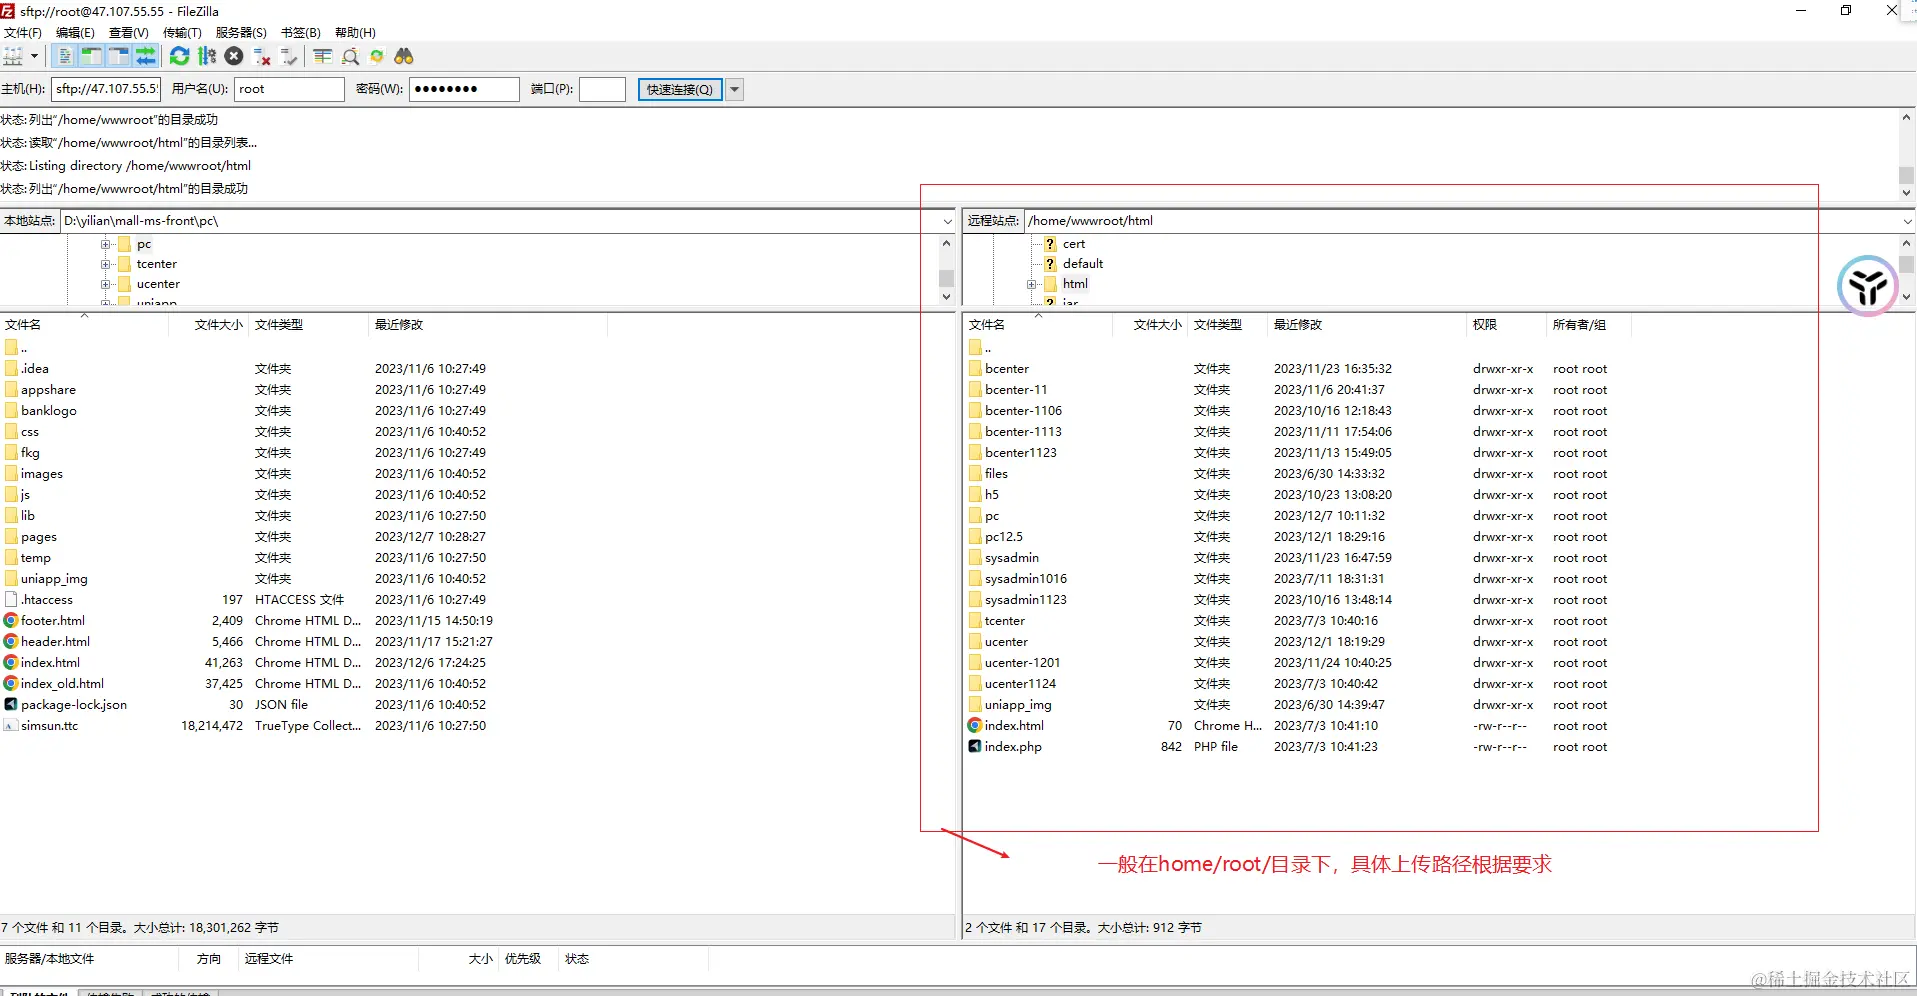Toggle the transfer queue display
The width and height of the screenshot is (1917, 996).
pos(146,56)
